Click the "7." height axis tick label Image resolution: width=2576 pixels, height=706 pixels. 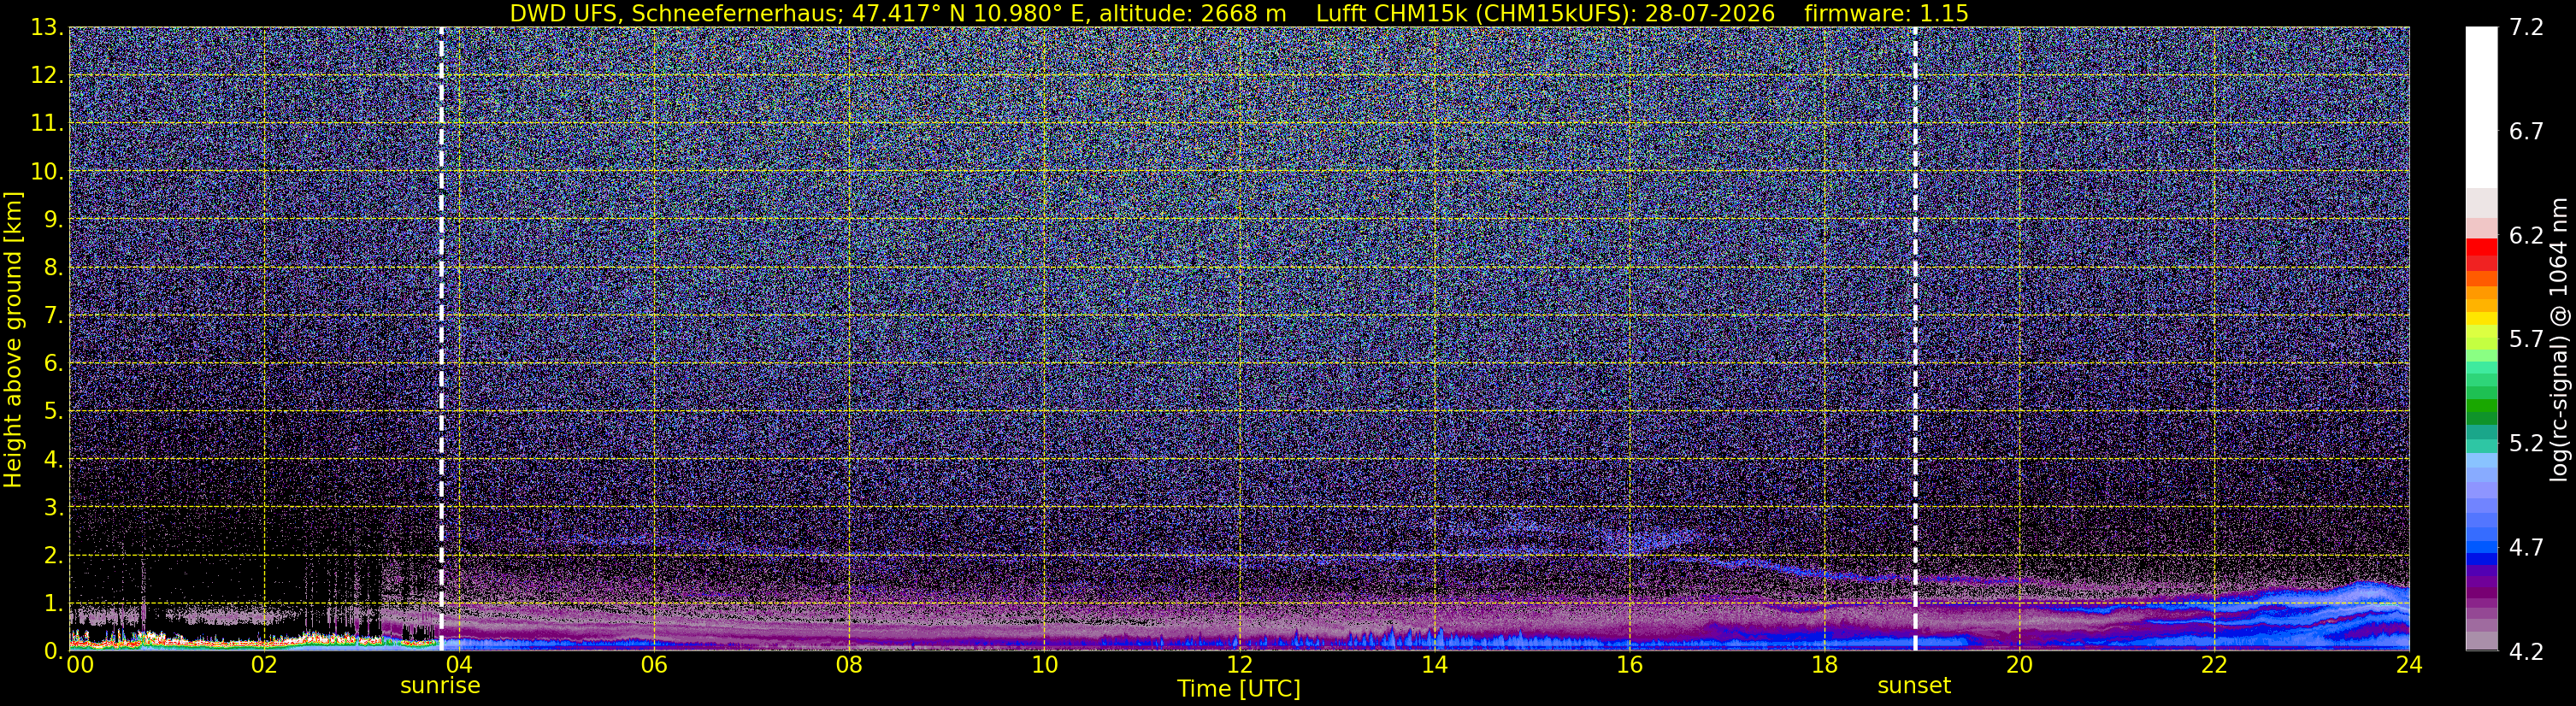(53, 316)
